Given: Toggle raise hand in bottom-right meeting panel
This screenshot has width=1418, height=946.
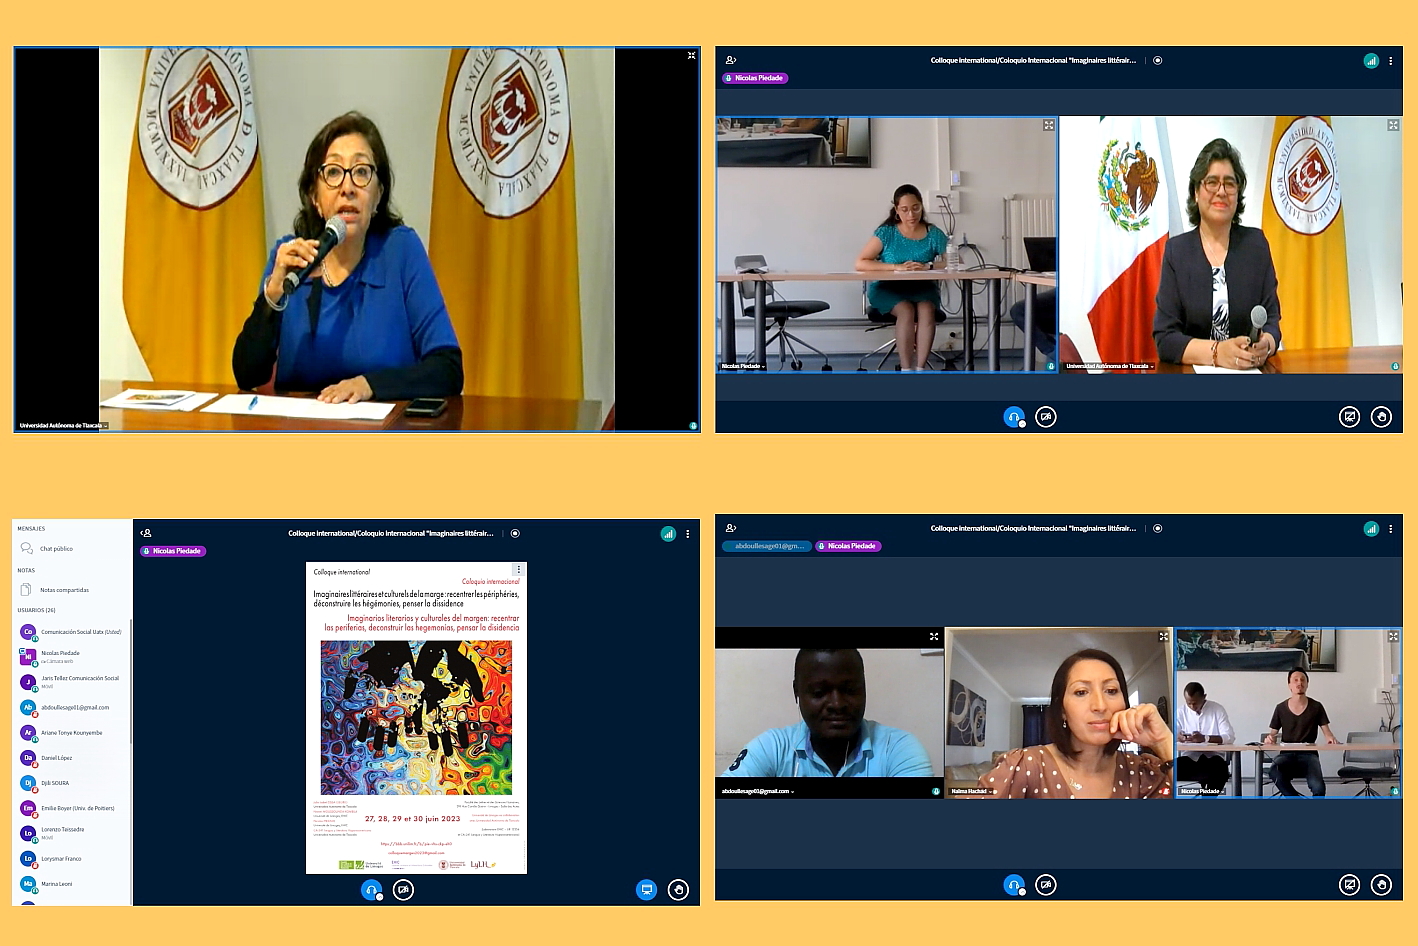Looking at the screenshot, I should [1381, 885].
